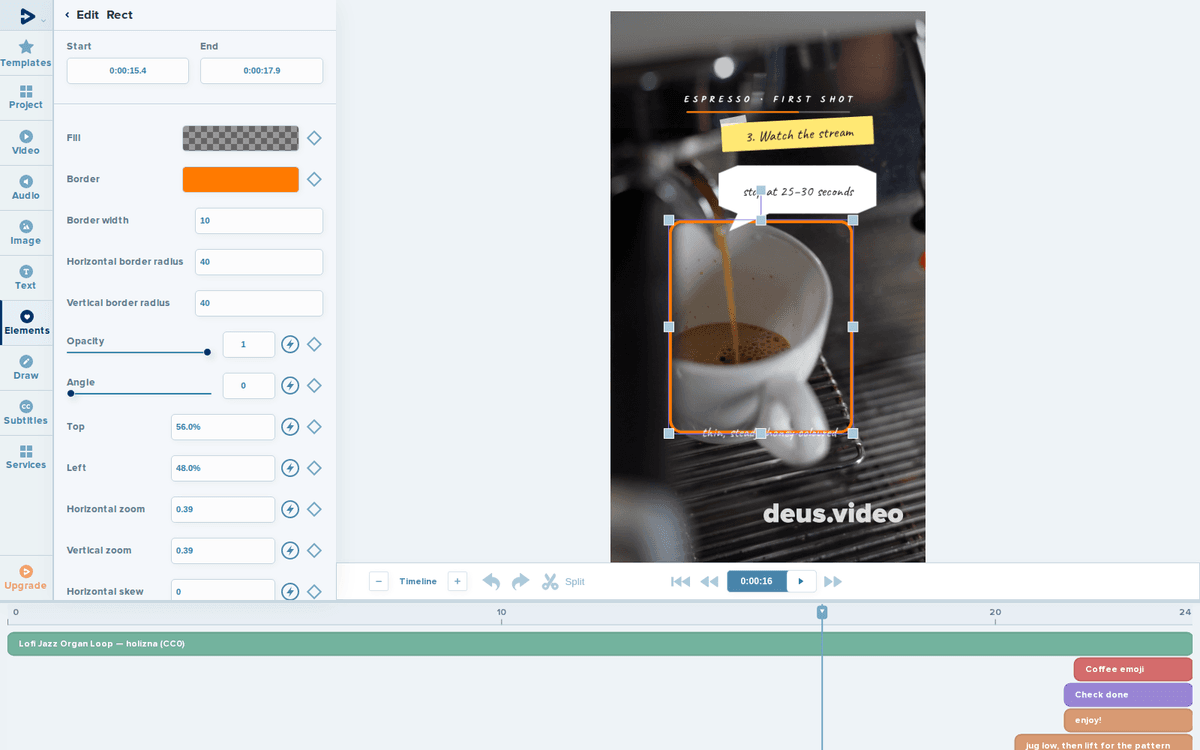Click the Angle slider handle
The height and width of the screenshot is (750, 1200).
pos(70,393)
